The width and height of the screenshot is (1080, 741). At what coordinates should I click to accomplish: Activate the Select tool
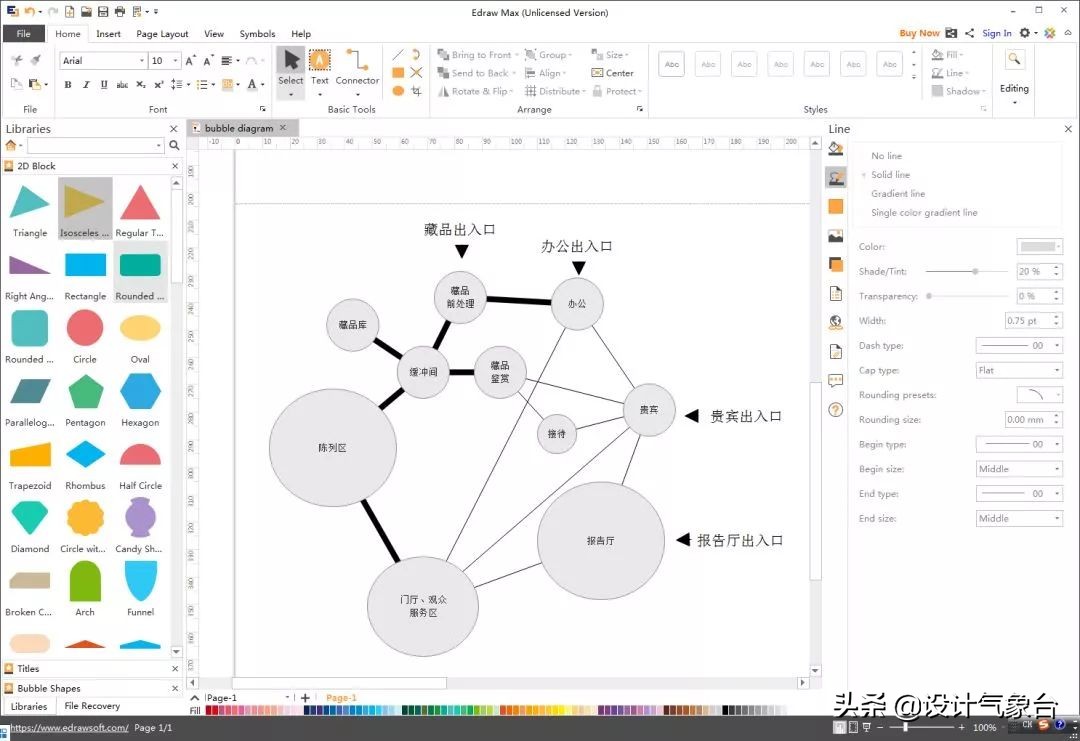click(290, 70)
